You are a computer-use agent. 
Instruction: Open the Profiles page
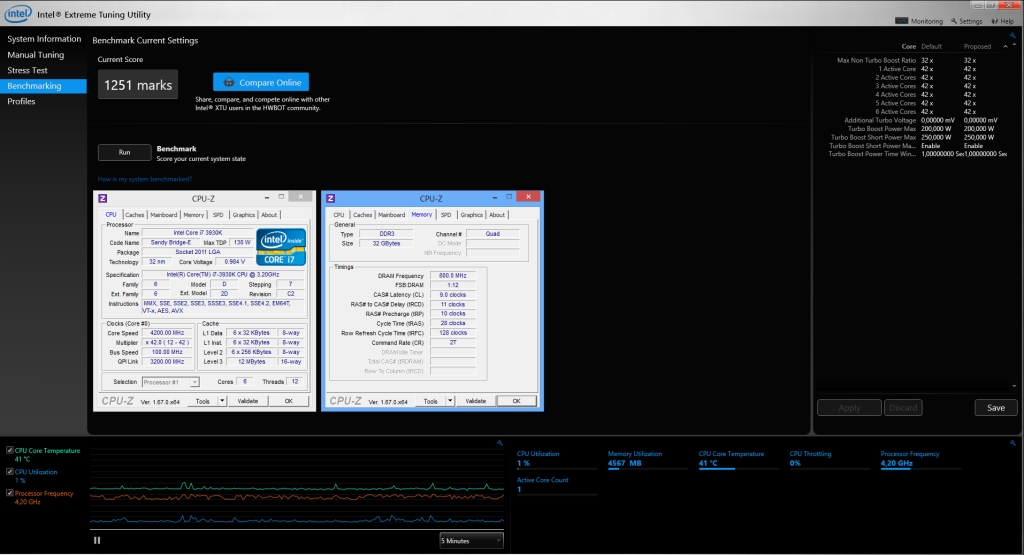[21, 101]
